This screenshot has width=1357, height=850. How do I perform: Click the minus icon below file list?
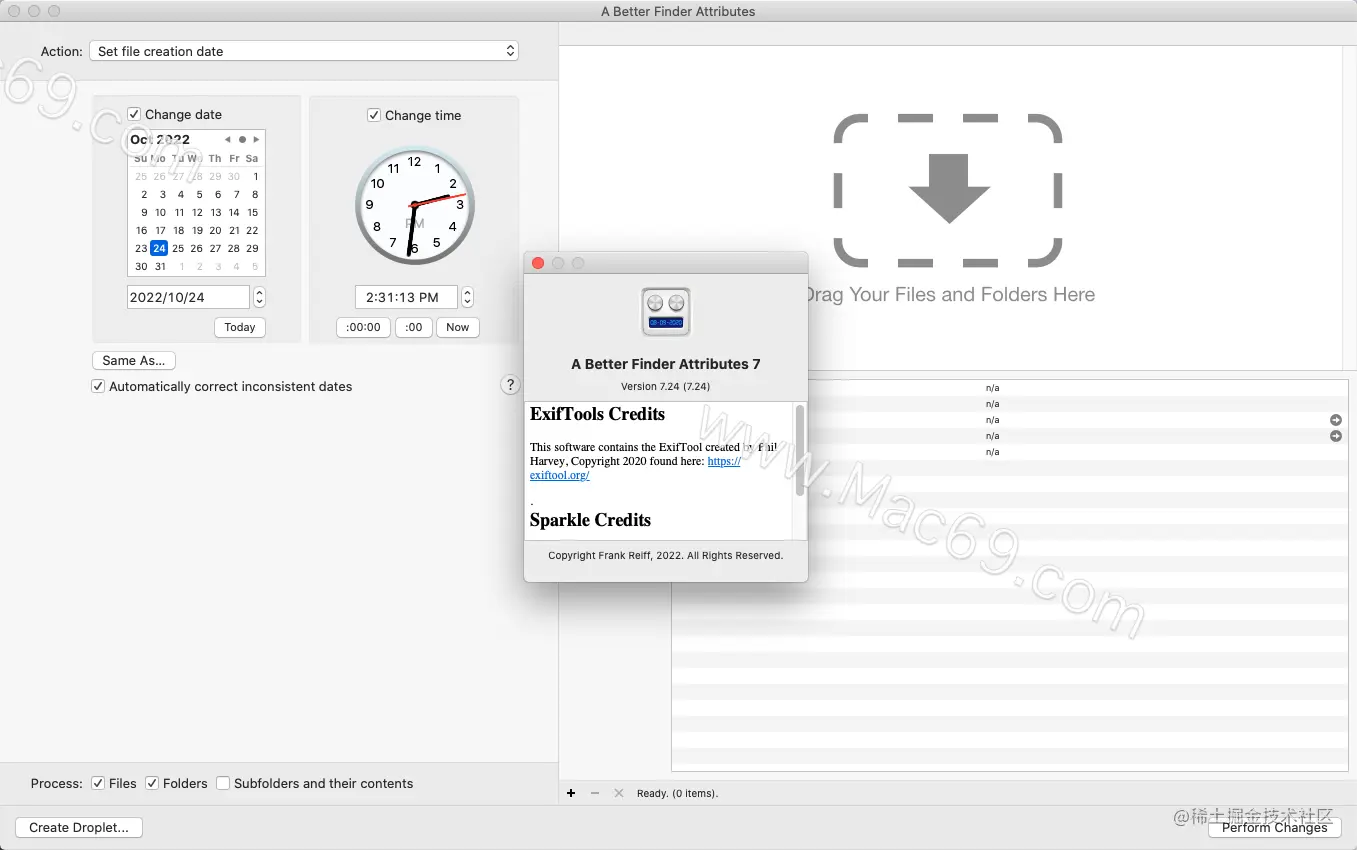click(595, 793)
